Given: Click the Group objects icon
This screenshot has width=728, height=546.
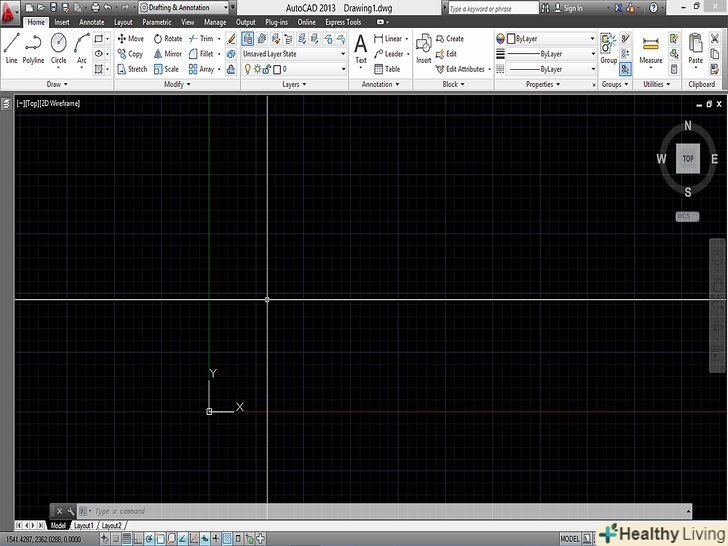Looking at the screenshot, I should click(x=608, y=47).
